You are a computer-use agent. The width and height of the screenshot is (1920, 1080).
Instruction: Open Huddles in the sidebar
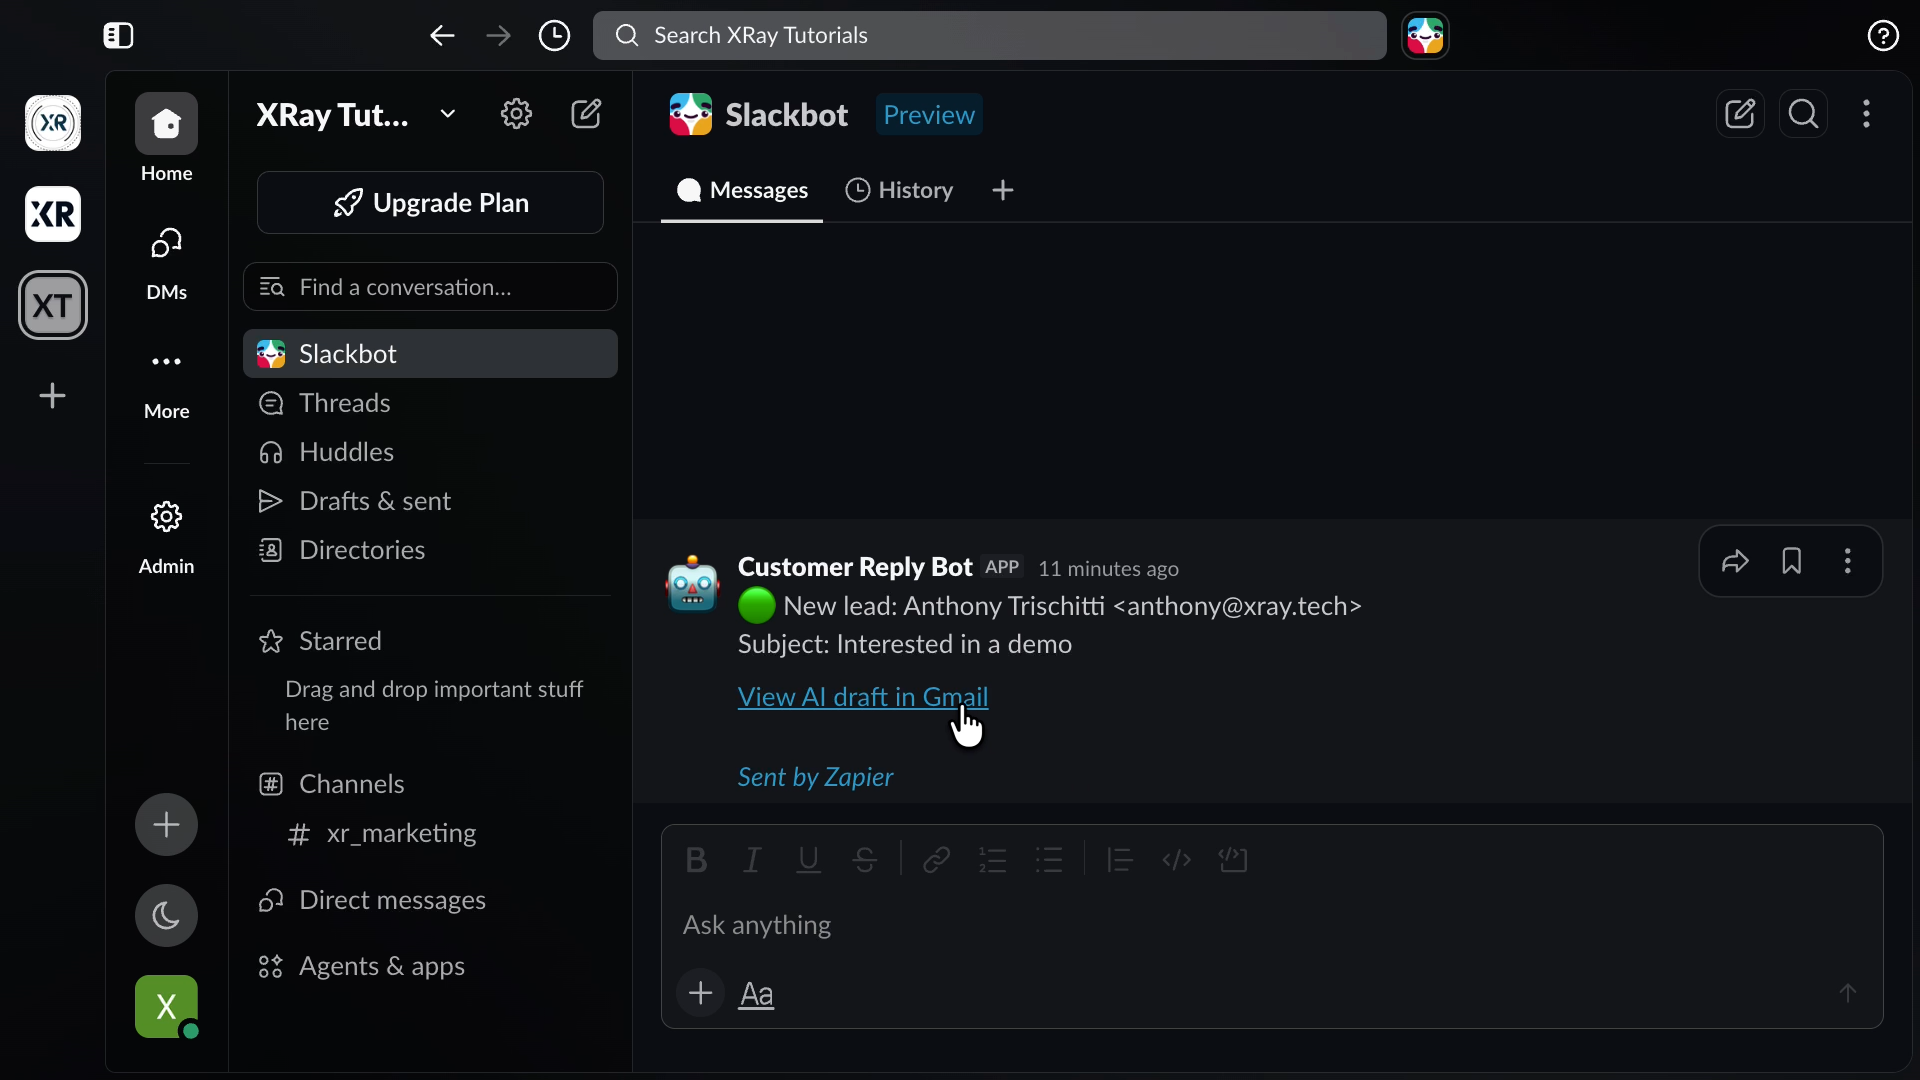pos(430,452)
